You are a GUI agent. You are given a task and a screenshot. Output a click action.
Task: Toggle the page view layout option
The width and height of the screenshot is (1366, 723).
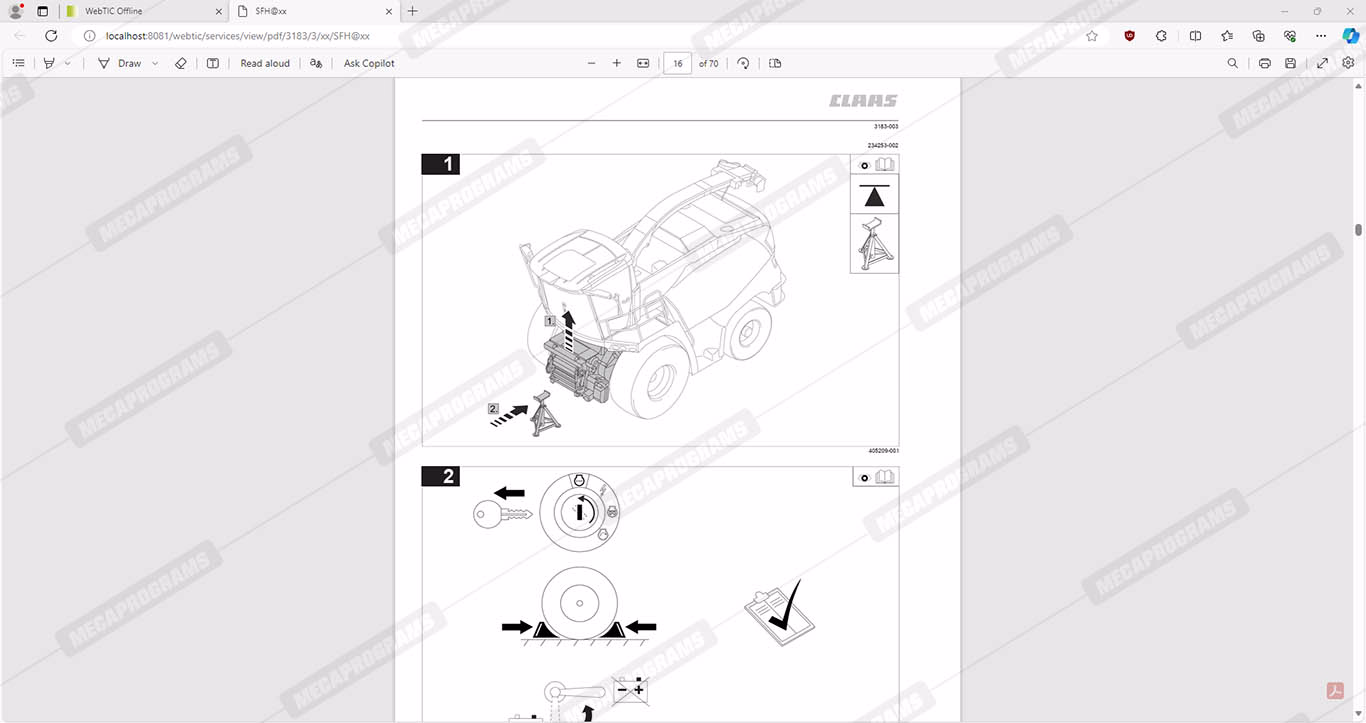click(x=775, y=63)
